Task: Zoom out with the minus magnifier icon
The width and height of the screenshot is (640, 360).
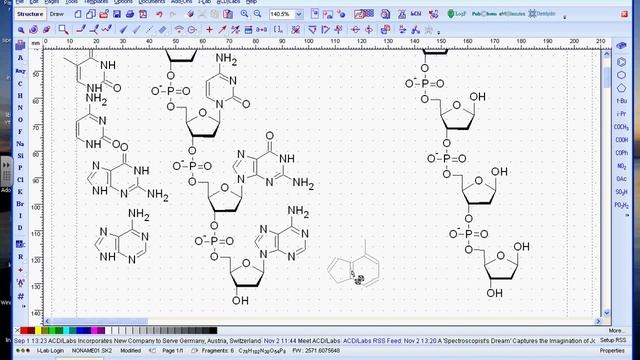Action: click(x=258, y=14)
